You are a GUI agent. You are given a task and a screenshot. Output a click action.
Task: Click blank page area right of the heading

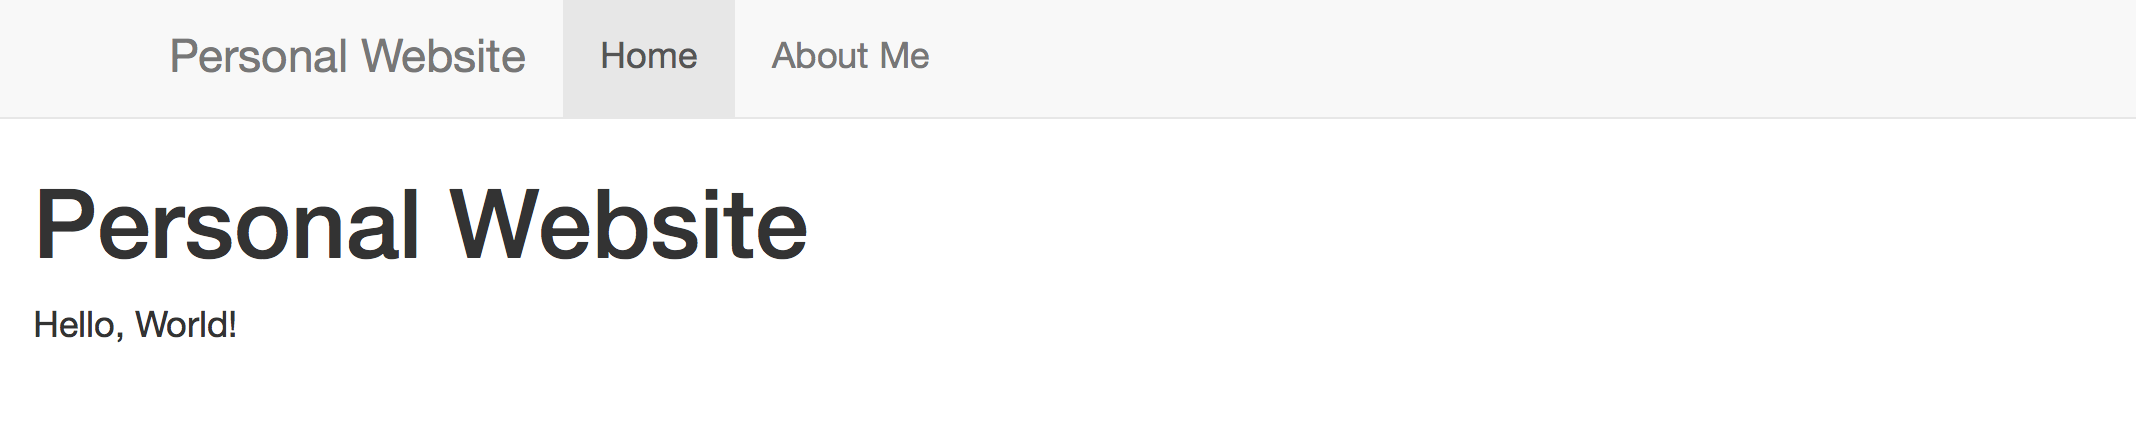pyautogui.click(x=1400, y=226)
